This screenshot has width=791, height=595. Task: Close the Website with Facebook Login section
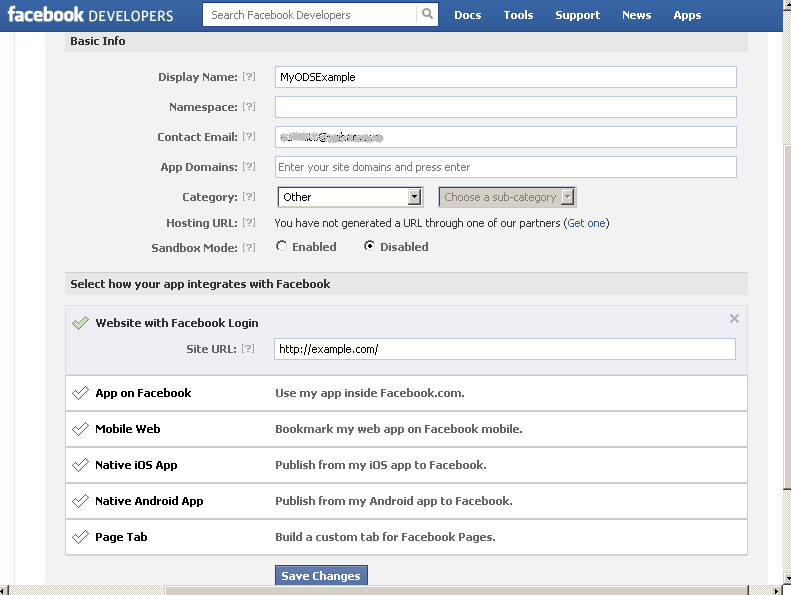tap(734, 319)
